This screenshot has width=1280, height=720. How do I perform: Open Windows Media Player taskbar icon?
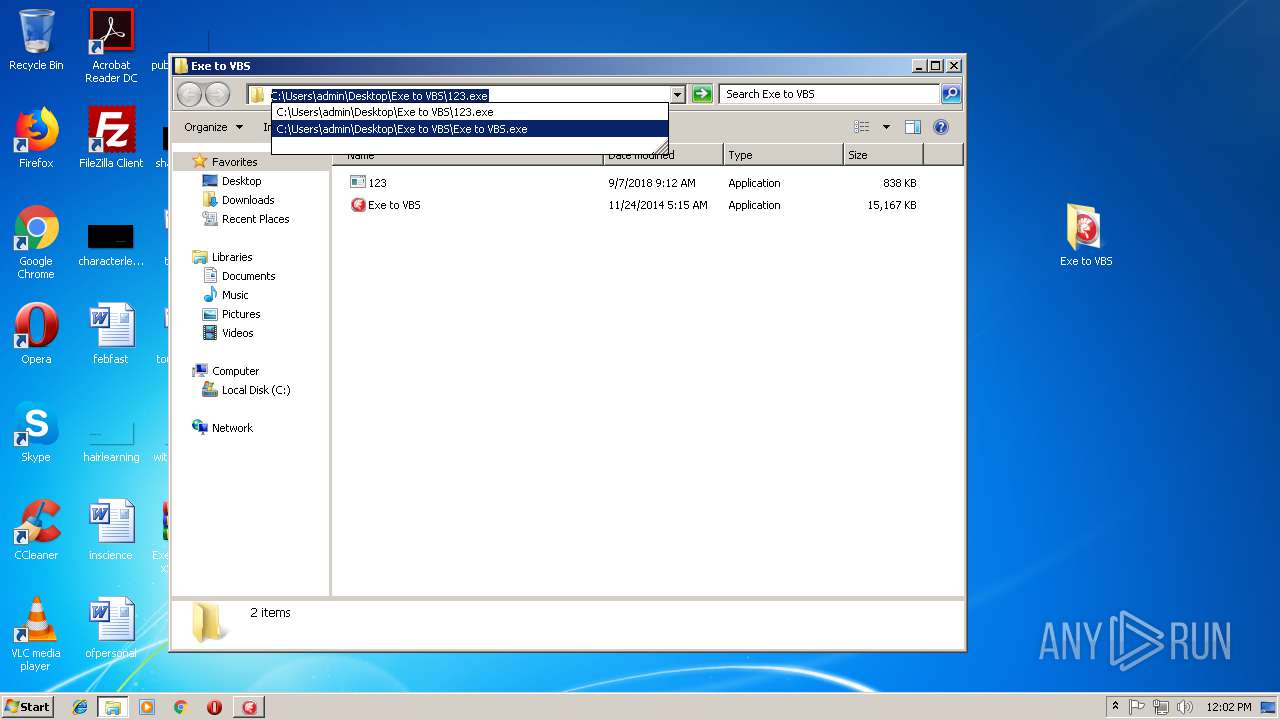[x=147, y=707]
